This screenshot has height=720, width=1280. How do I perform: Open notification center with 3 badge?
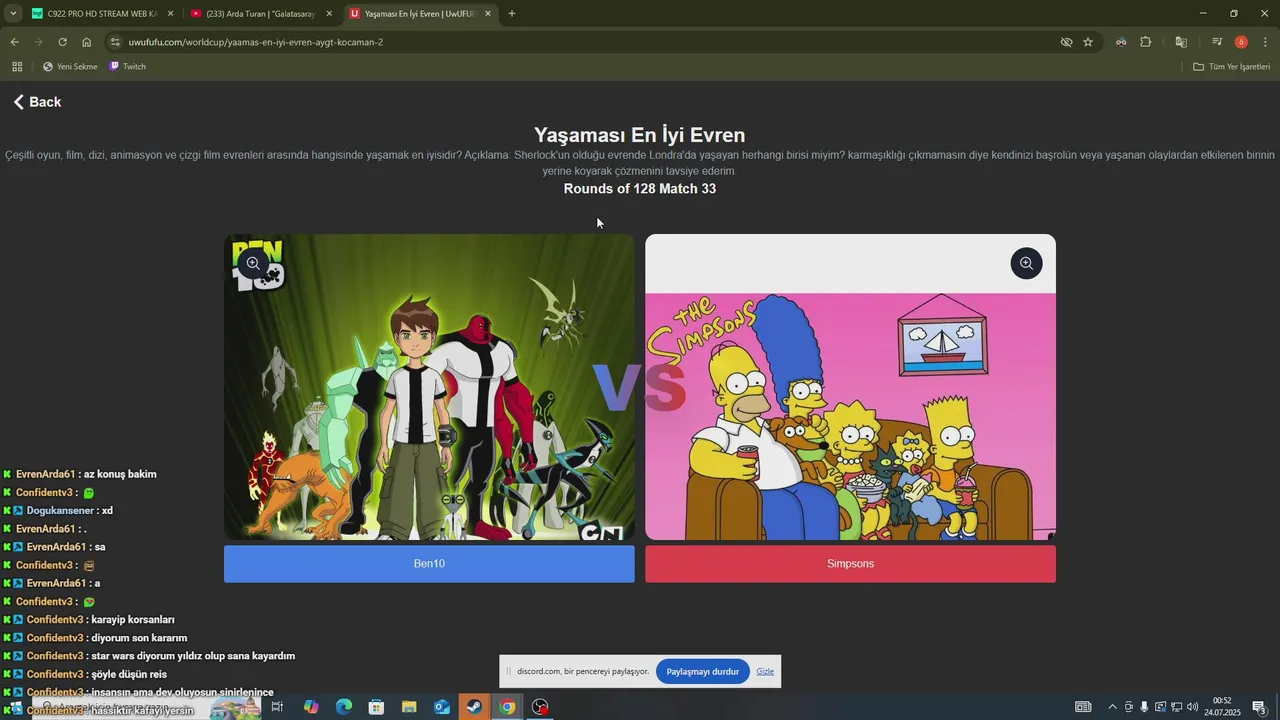1259,707
